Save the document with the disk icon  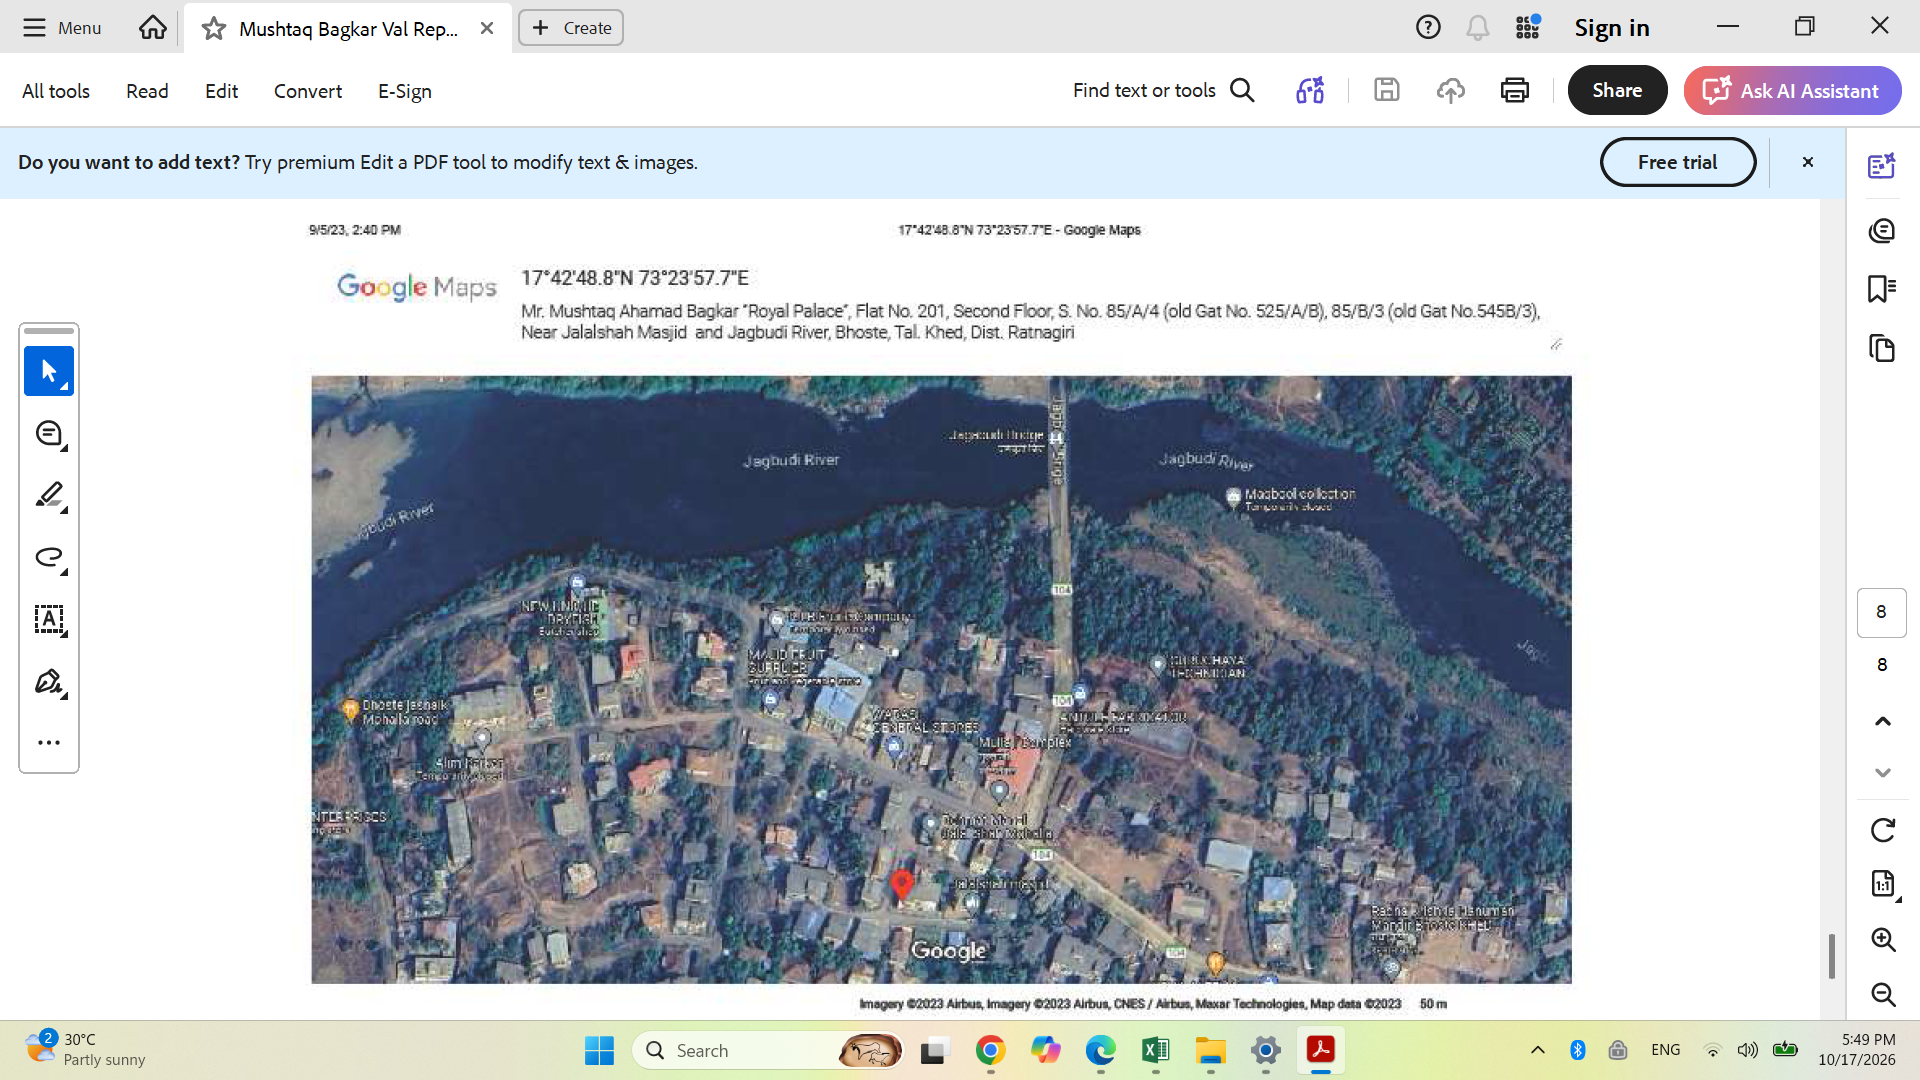click(1387, 91)
